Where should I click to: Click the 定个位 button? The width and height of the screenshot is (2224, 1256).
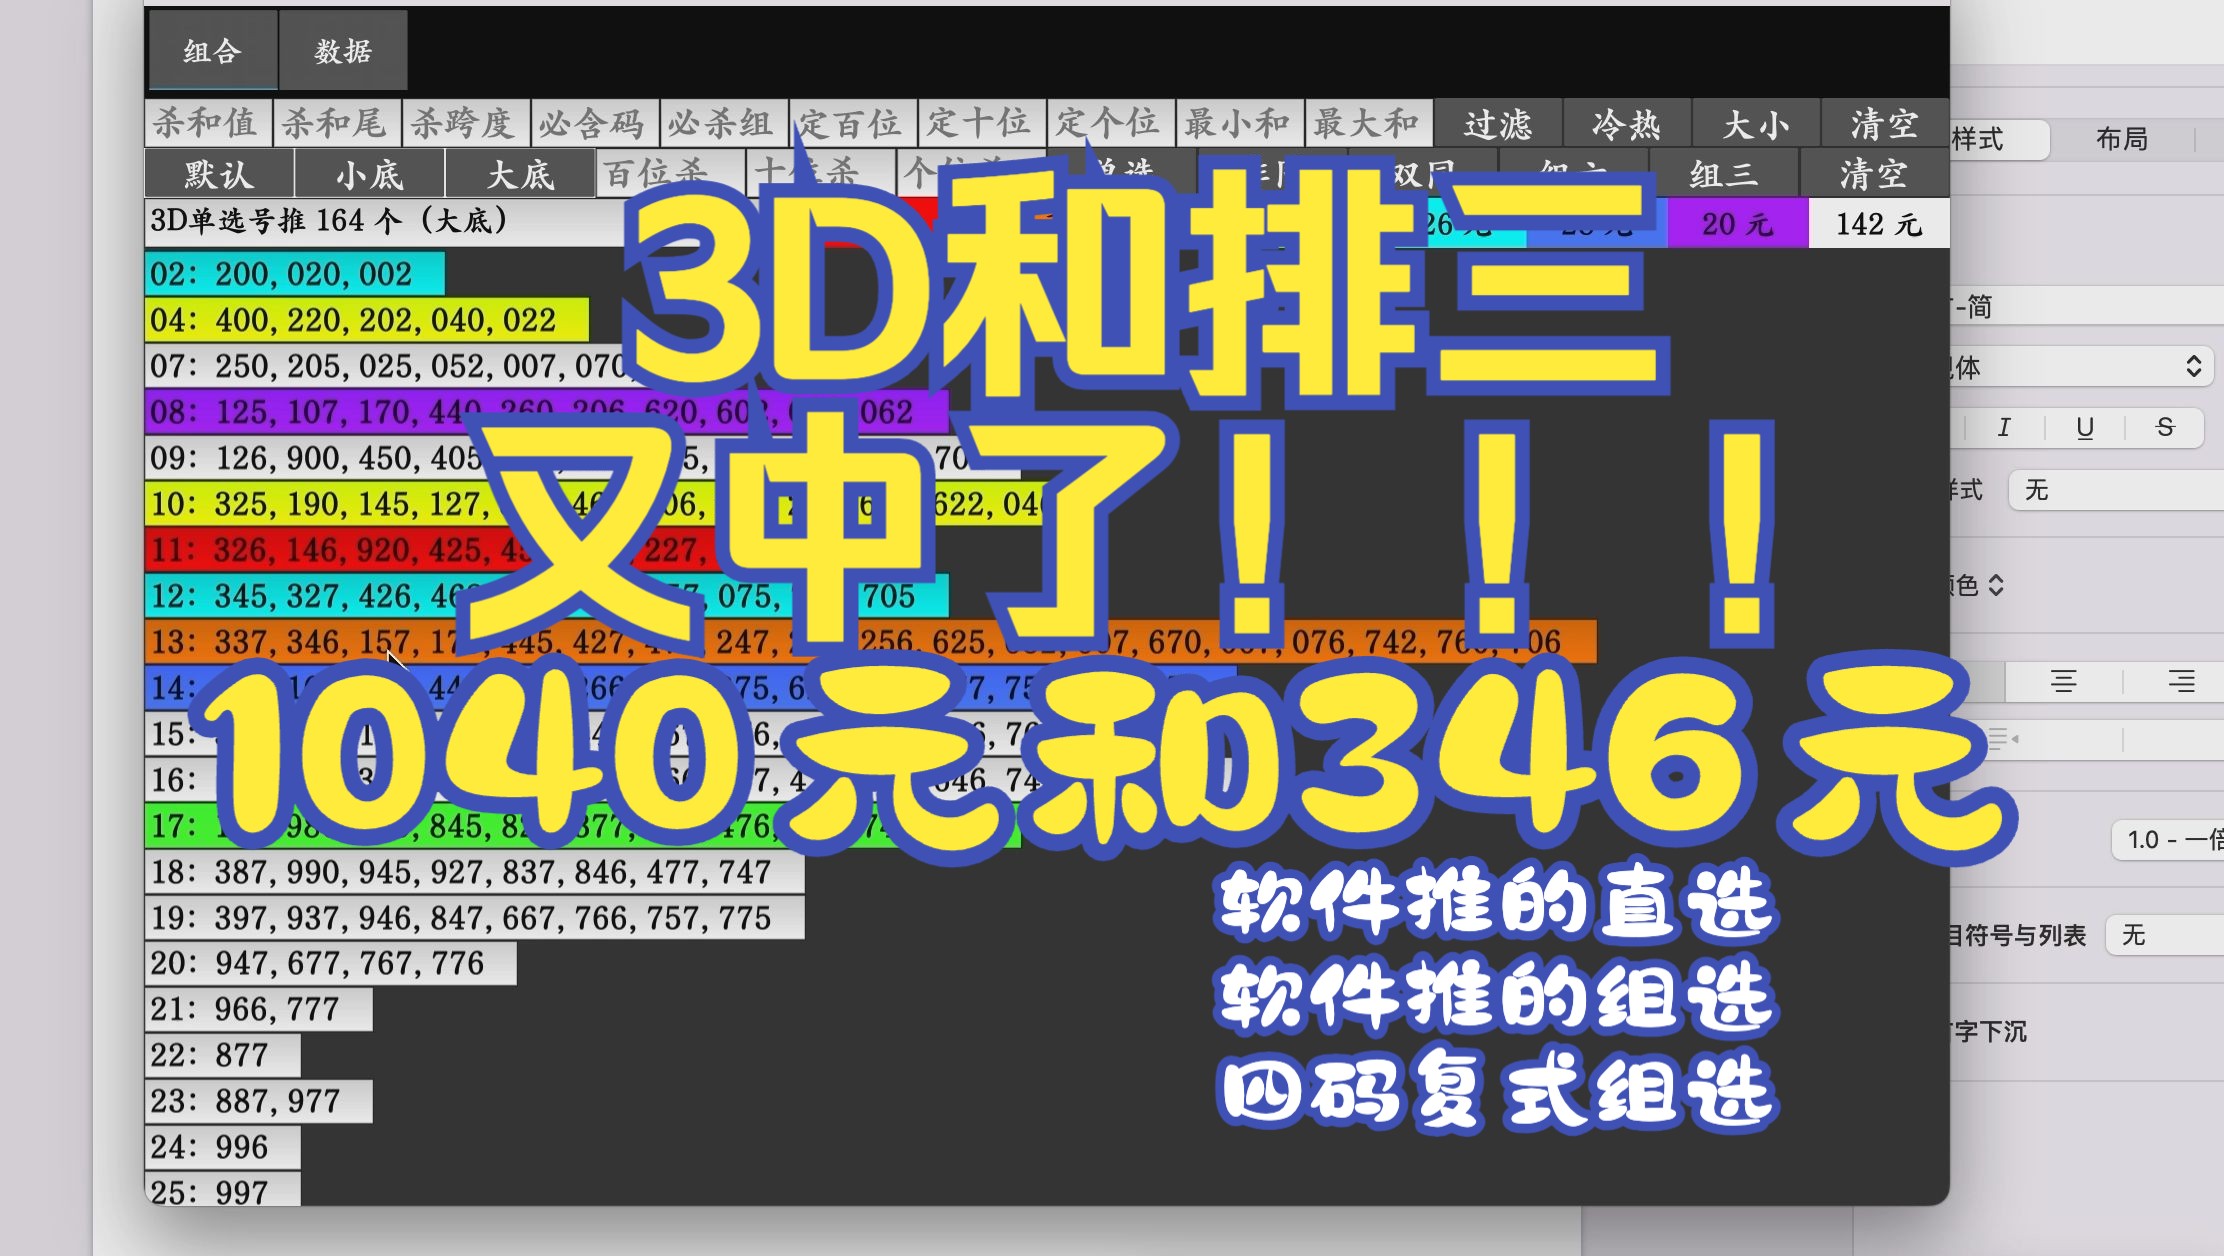point(1111,124)
